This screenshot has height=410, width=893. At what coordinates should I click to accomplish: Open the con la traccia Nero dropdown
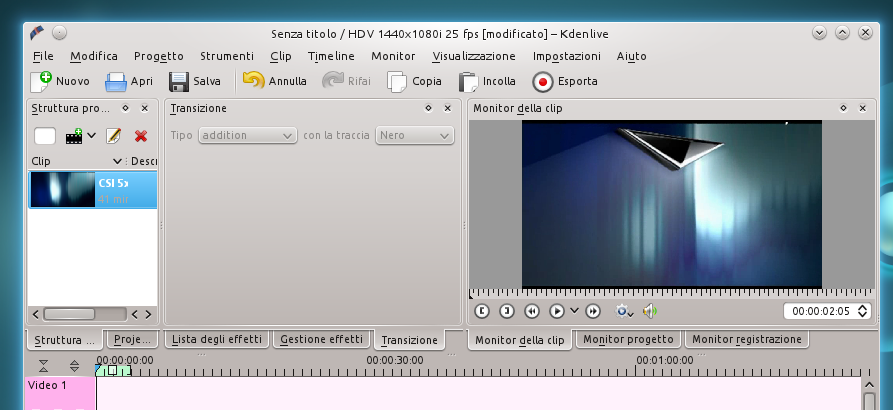point(414,135)
